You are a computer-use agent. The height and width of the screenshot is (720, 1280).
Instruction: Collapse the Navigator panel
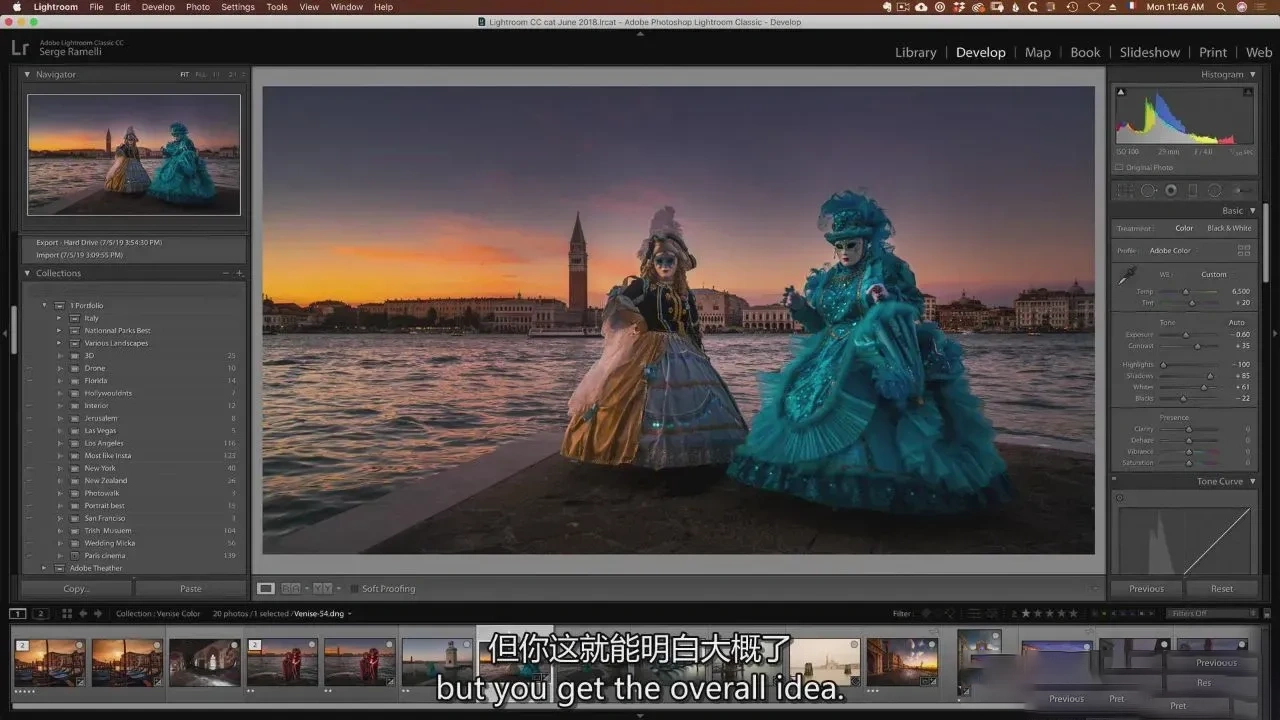coord(27,74)
